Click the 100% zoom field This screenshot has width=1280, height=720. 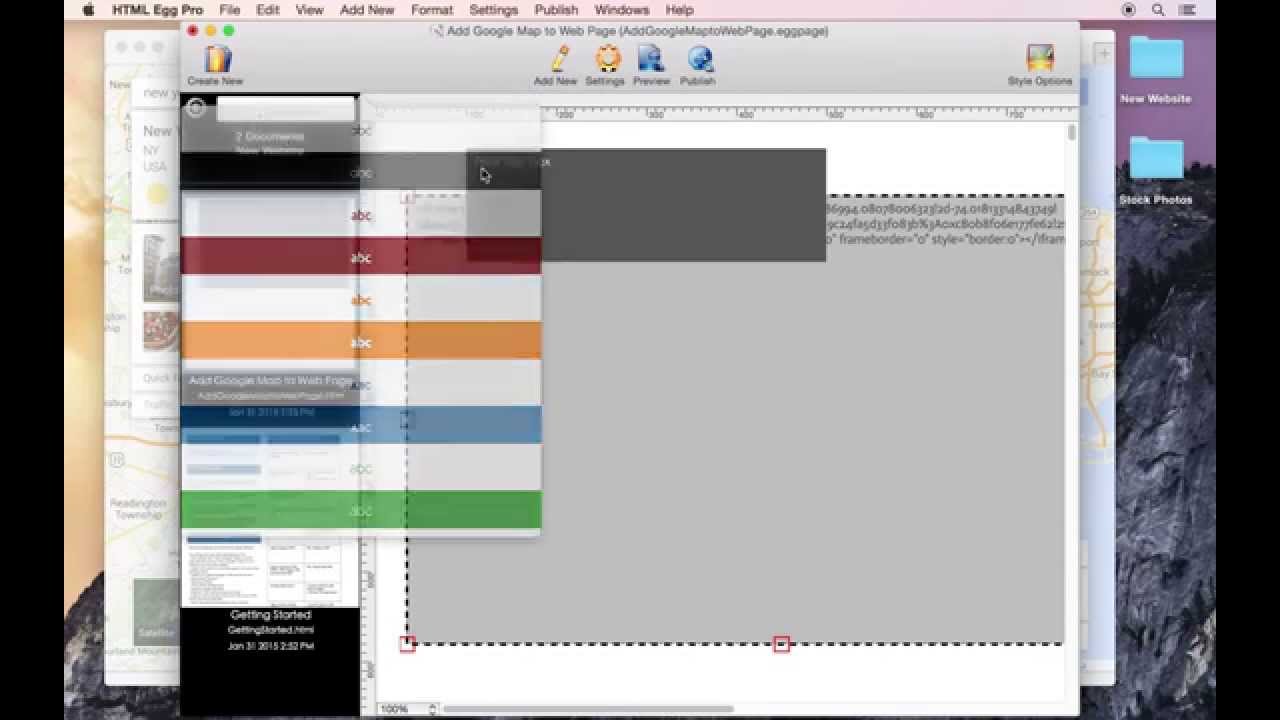click(x=402, y=709)
